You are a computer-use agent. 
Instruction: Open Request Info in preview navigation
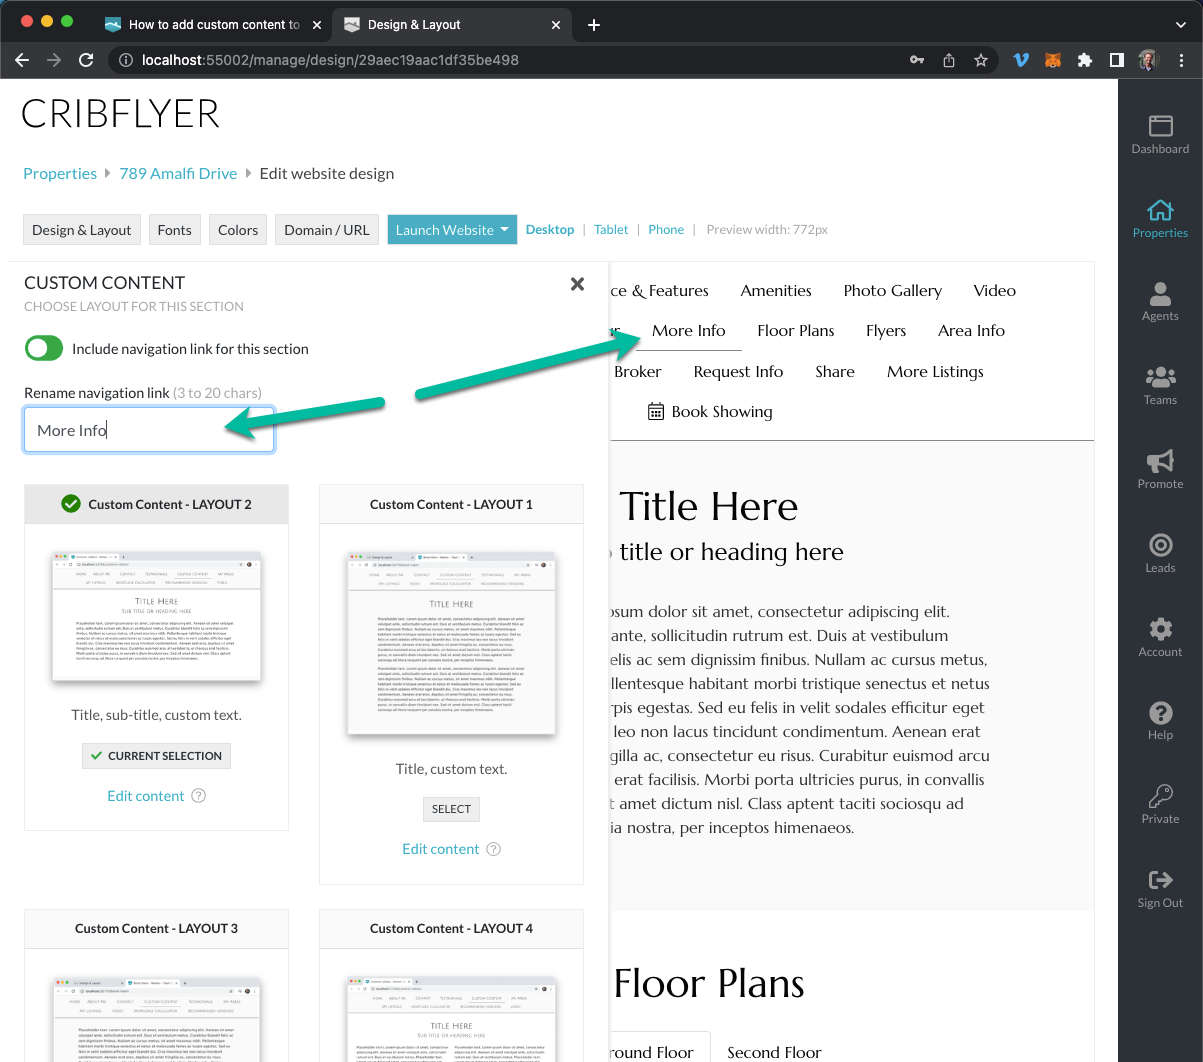pos(738,372)
